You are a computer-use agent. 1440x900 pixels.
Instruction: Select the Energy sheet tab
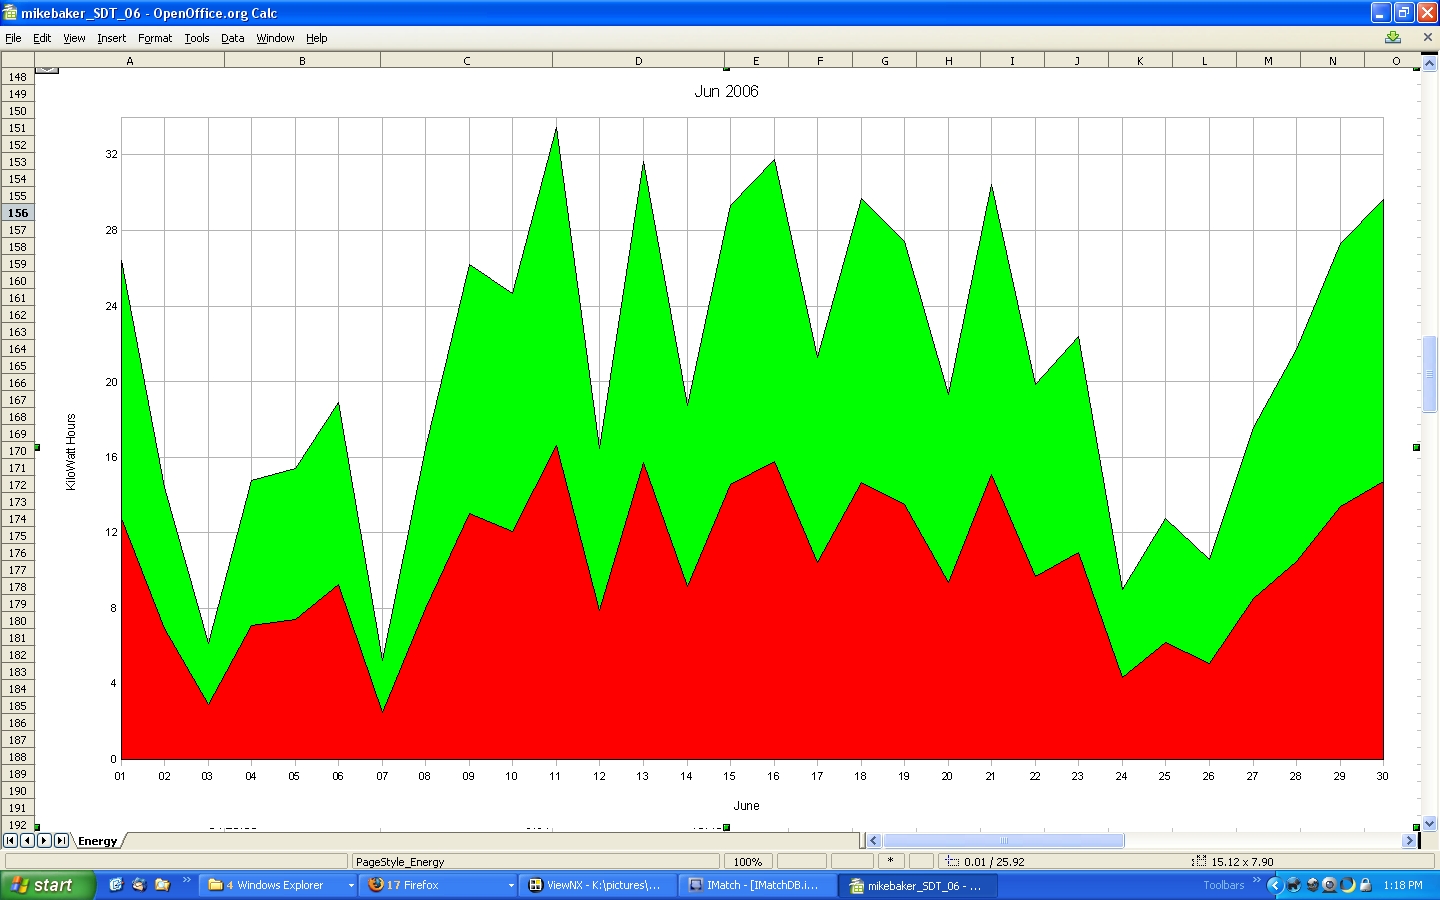coord(97,841)
